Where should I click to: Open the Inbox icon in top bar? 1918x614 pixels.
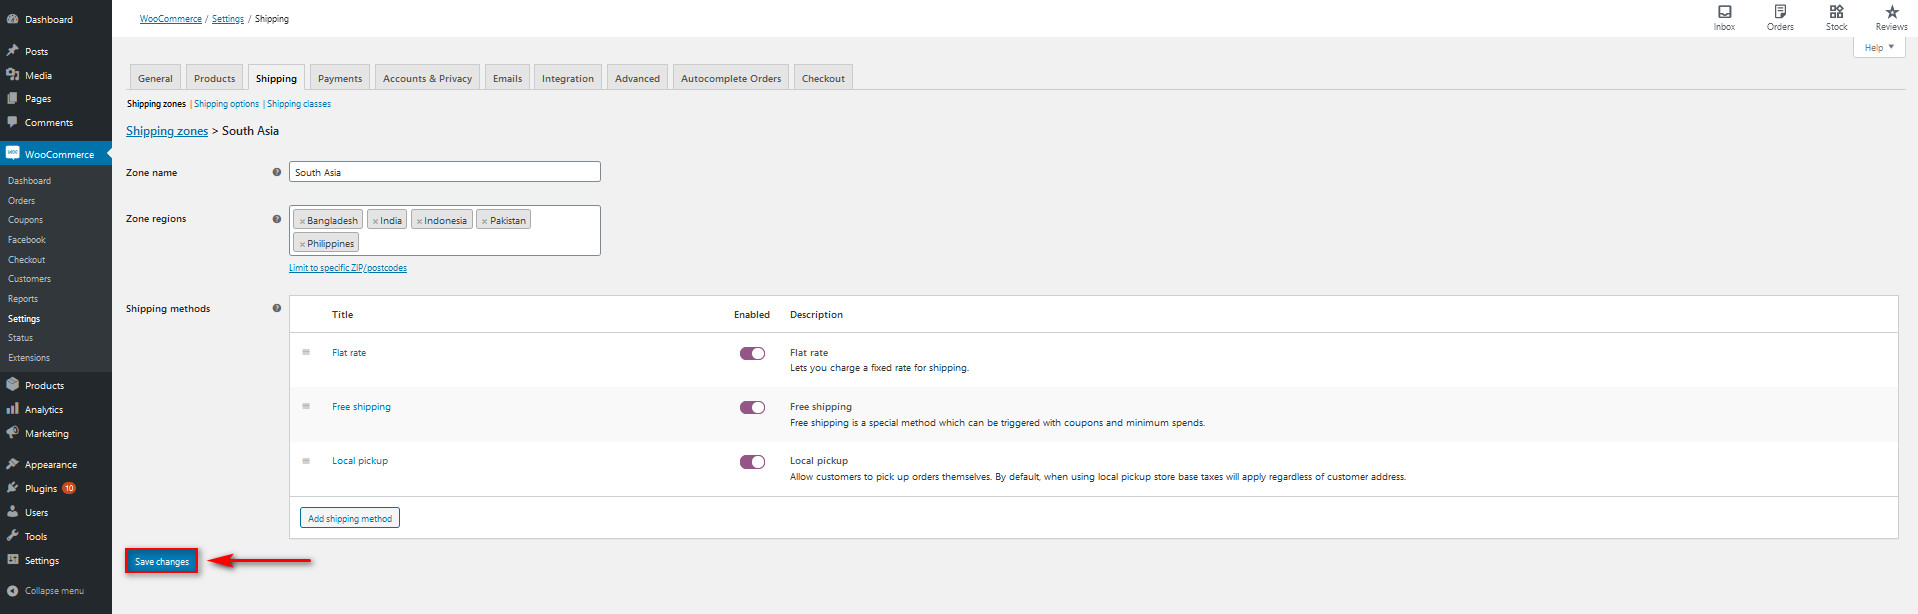point(1724,12)
